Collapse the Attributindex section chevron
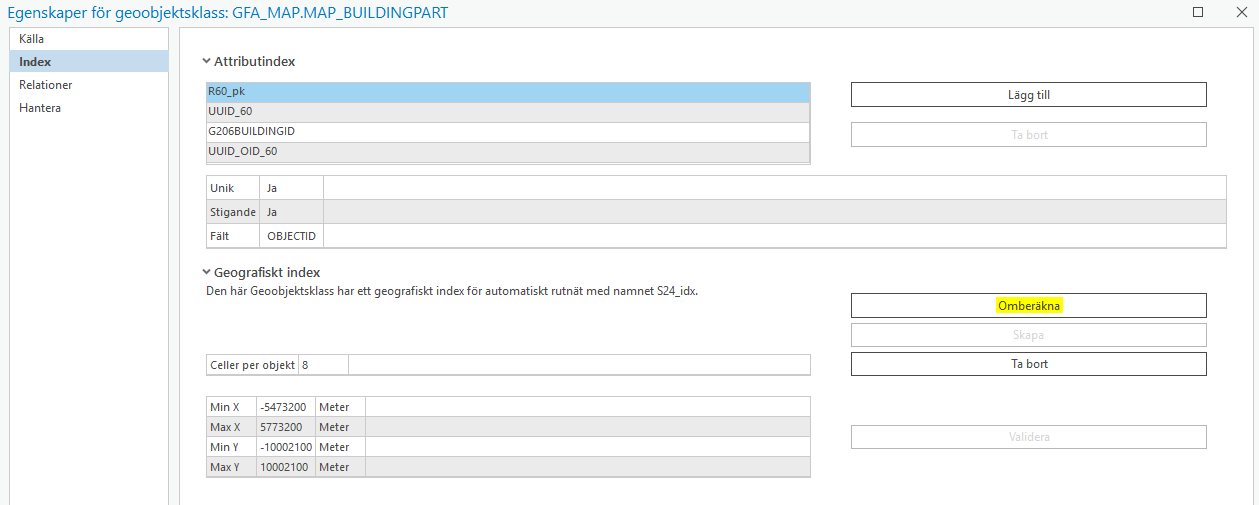The width and height of the screenshot is (1259, 505). pos(206,61)
